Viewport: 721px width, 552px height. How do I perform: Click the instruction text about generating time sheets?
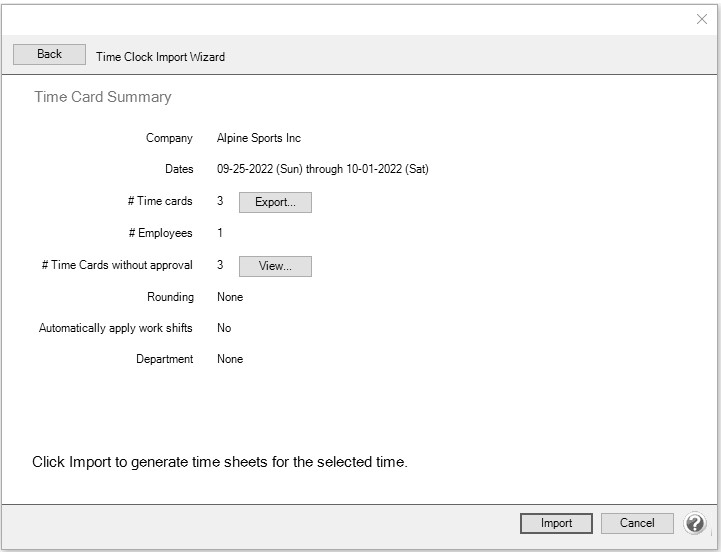220,462
